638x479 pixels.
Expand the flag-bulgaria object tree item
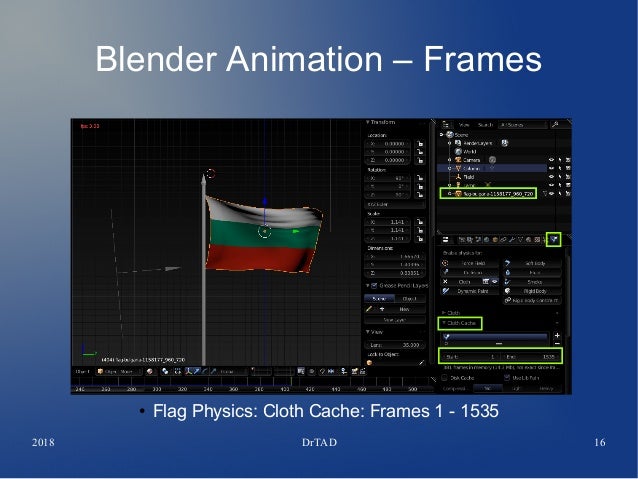pos(450,193)
